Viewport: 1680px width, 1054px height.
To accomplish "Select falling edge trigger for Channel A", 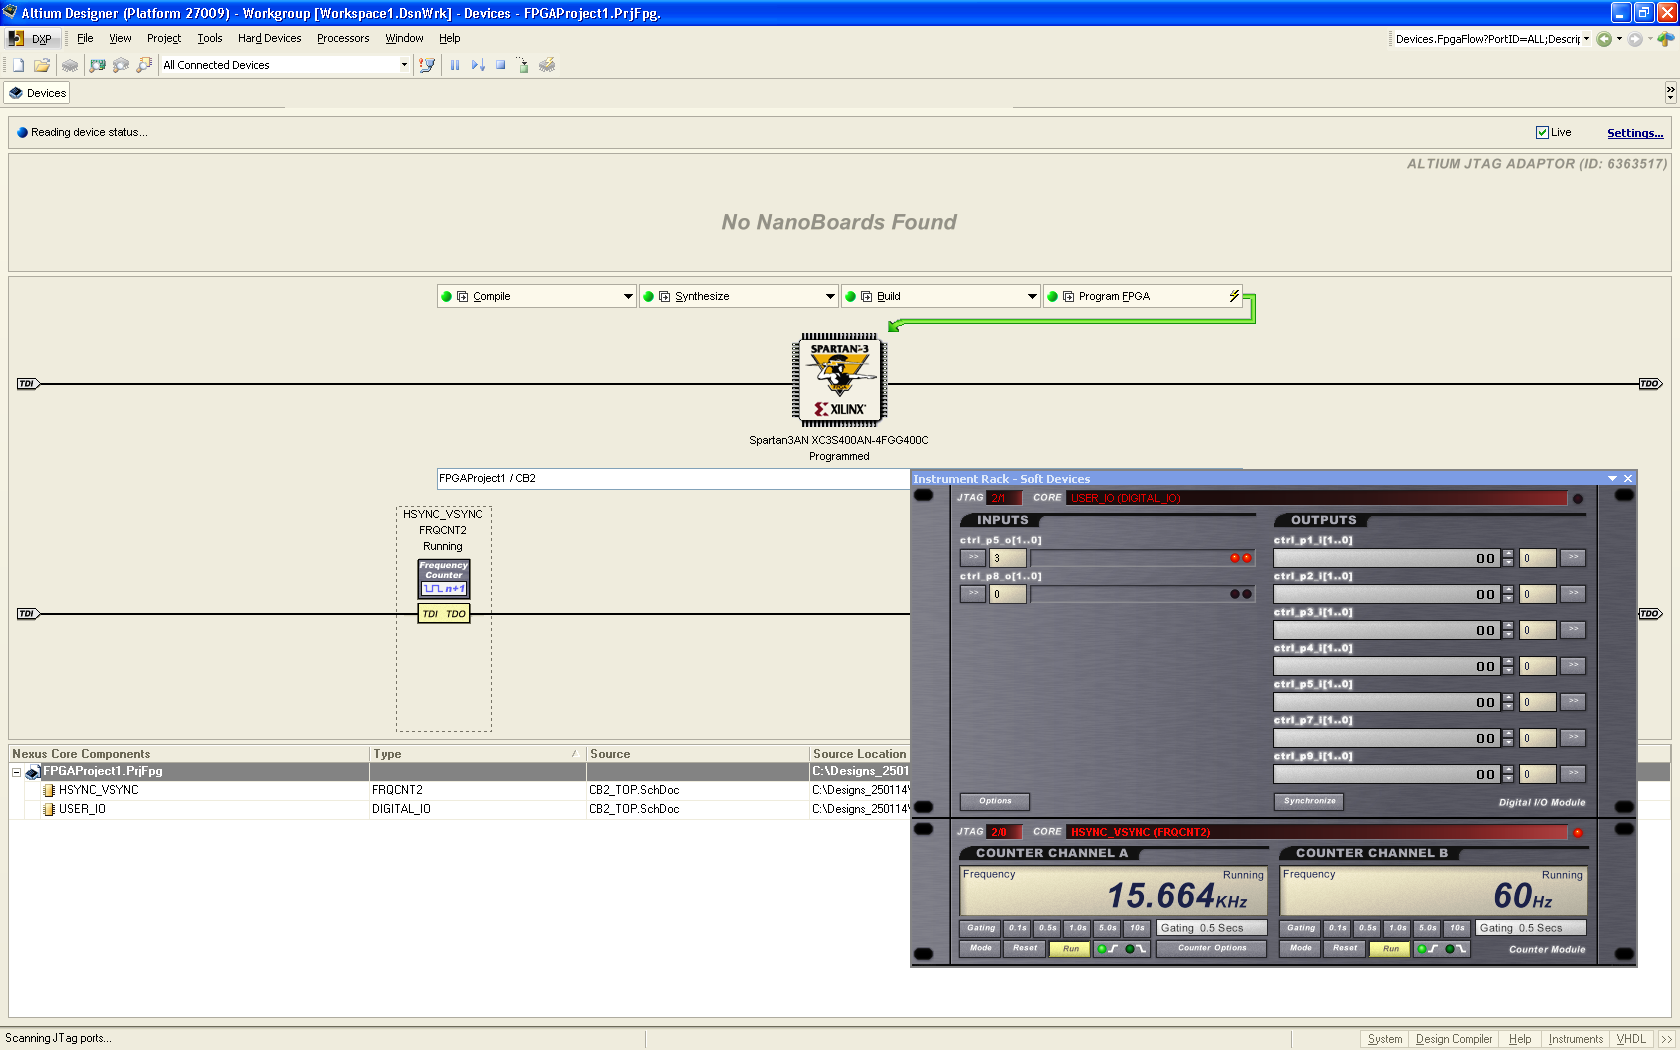I will tap(1136, 949).
